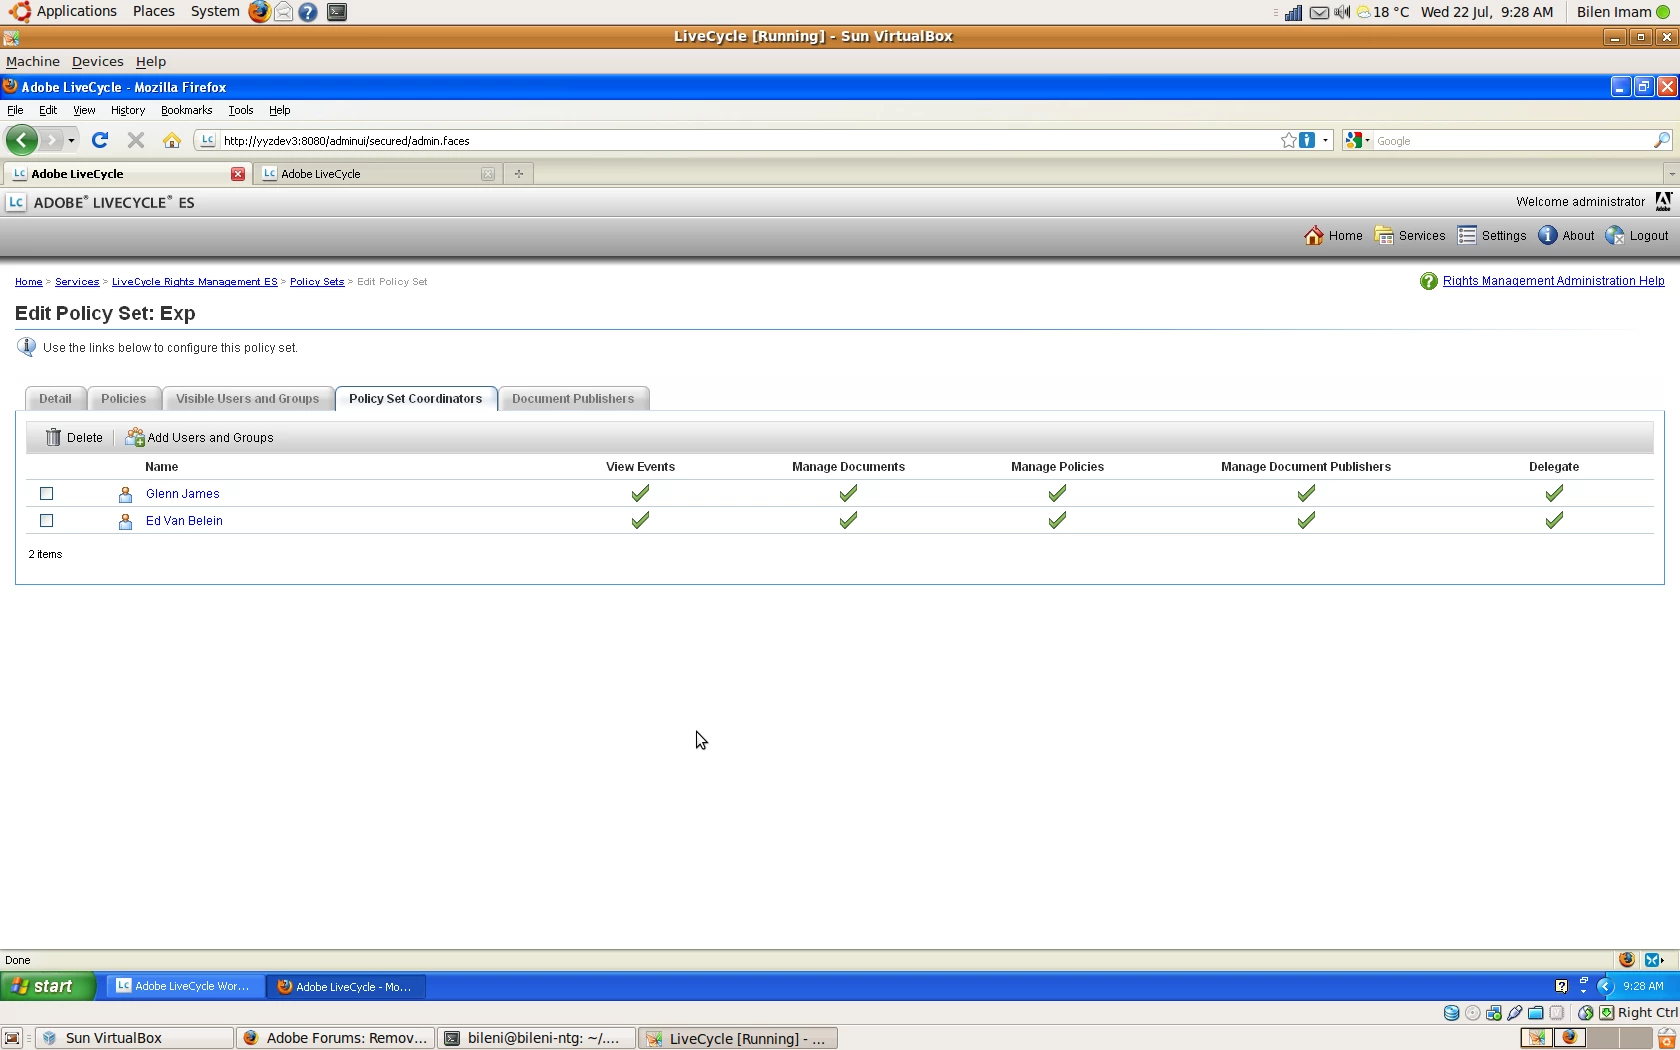Switch to Visible Users and Groups tab
The image size is (1680, 1050).
[247, 398]
